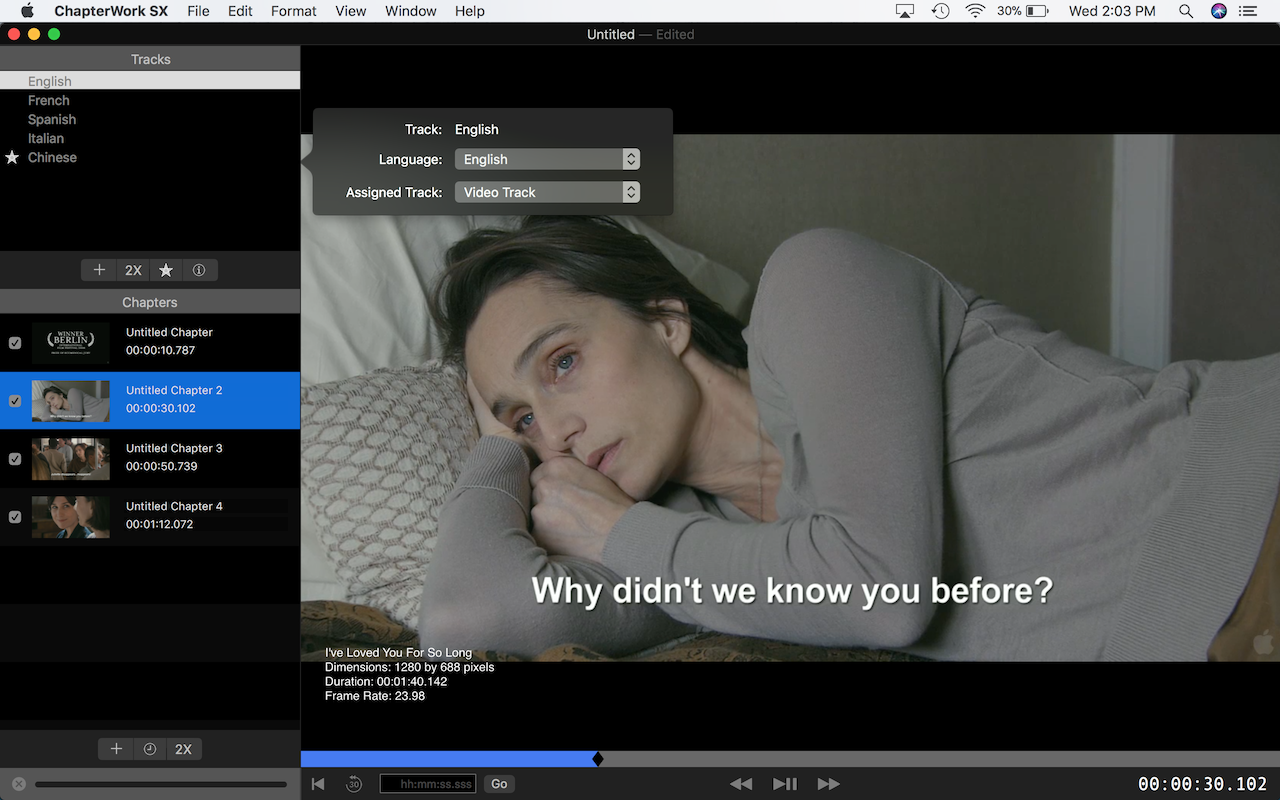Click the bottom-left slider track
The image size is (1280, 800).
pyautogui.click(x=161, y=784)
